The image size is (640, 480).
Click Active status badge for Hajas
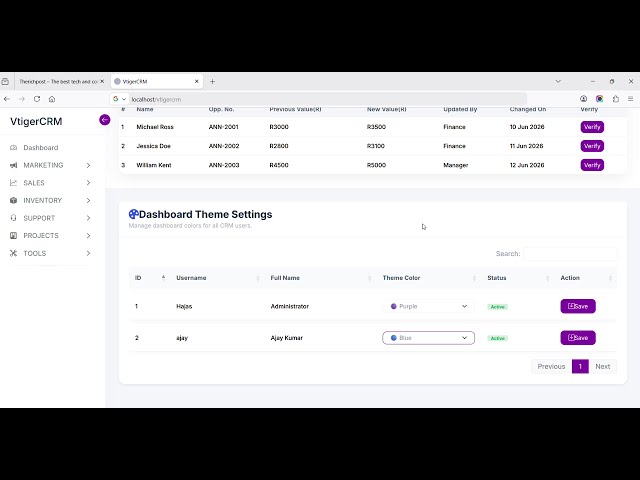point(498,307)
